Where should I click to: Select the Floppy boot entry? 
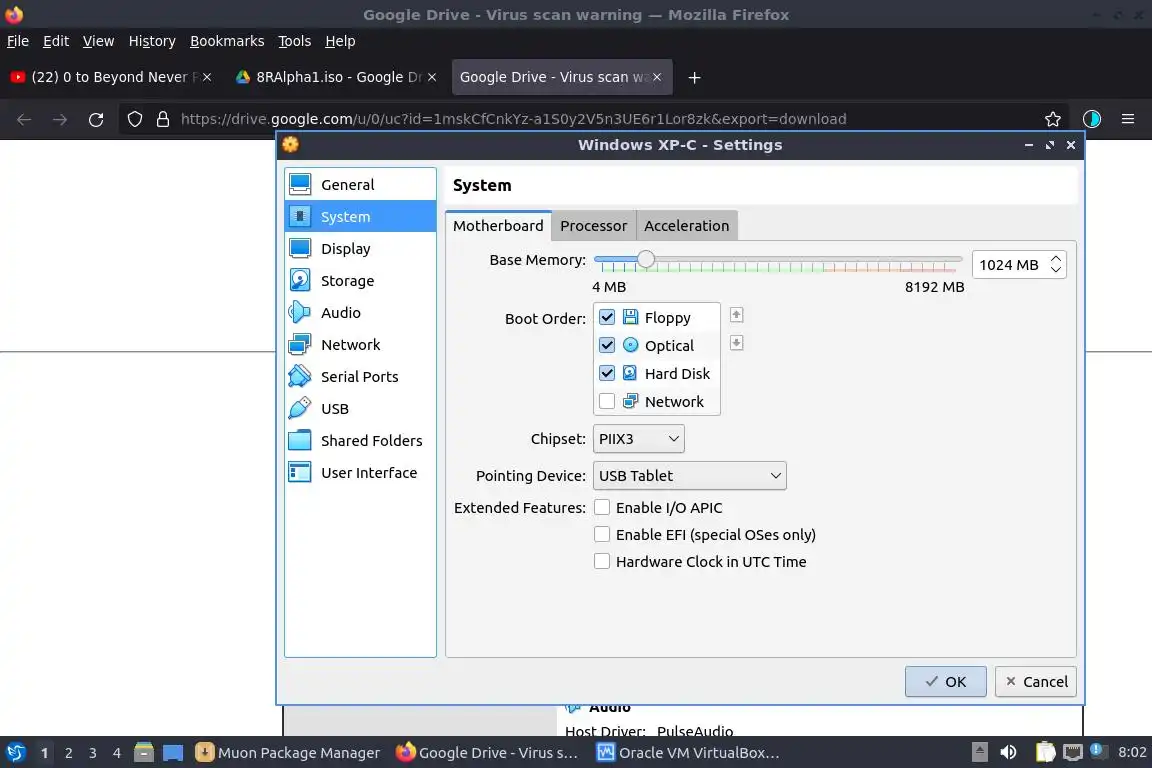(667, 317)
